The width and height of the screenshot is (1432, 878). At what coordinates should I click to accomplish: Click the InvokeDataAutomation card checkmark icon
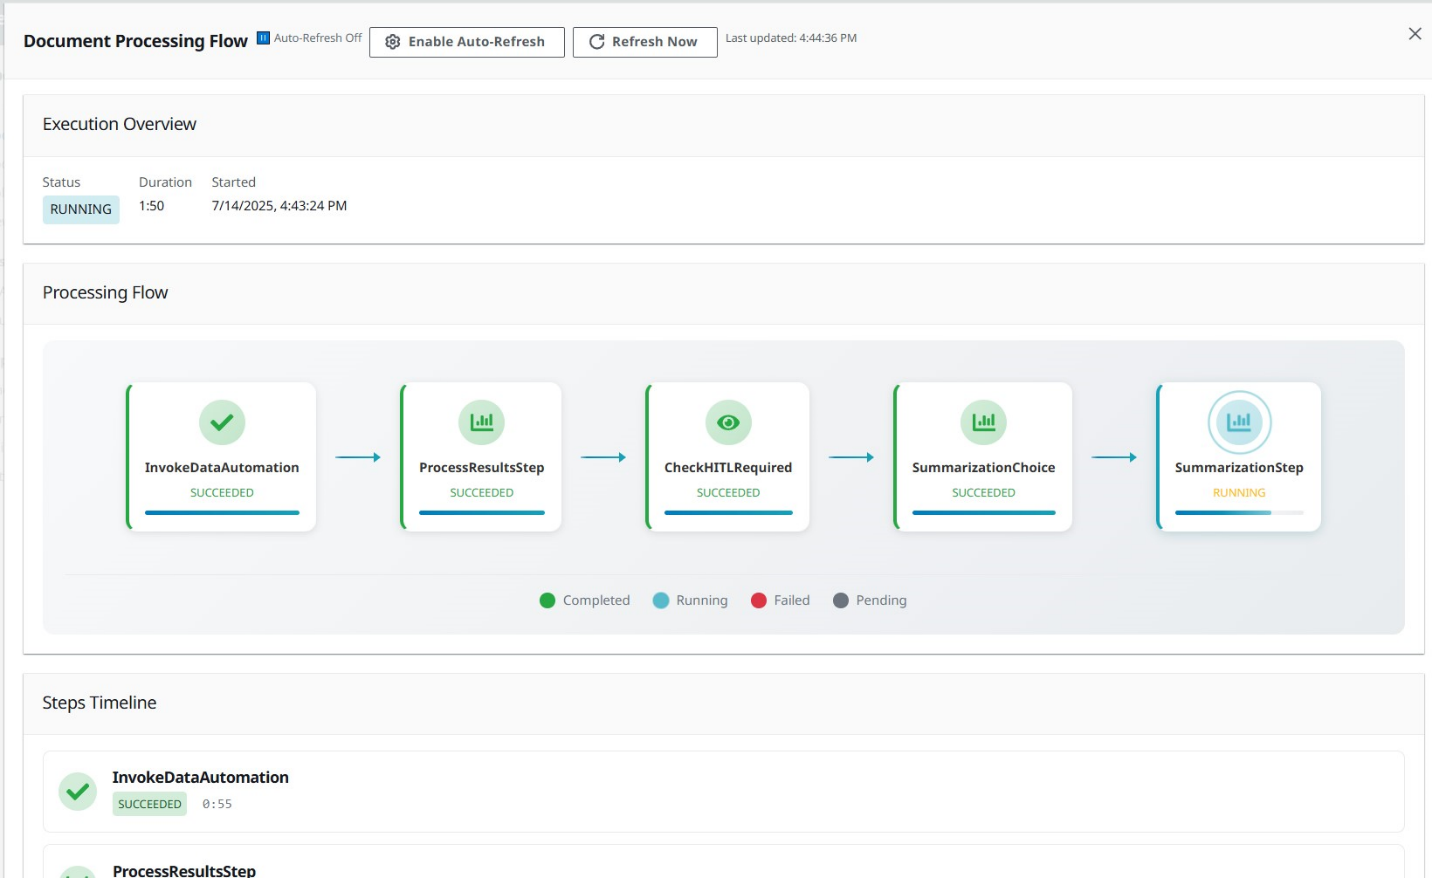tap(222, 422)
